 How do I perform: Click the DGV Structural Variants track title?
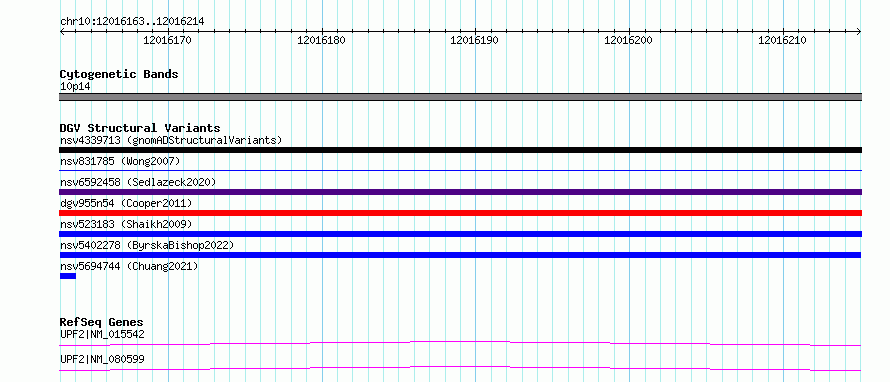[140, 128]
